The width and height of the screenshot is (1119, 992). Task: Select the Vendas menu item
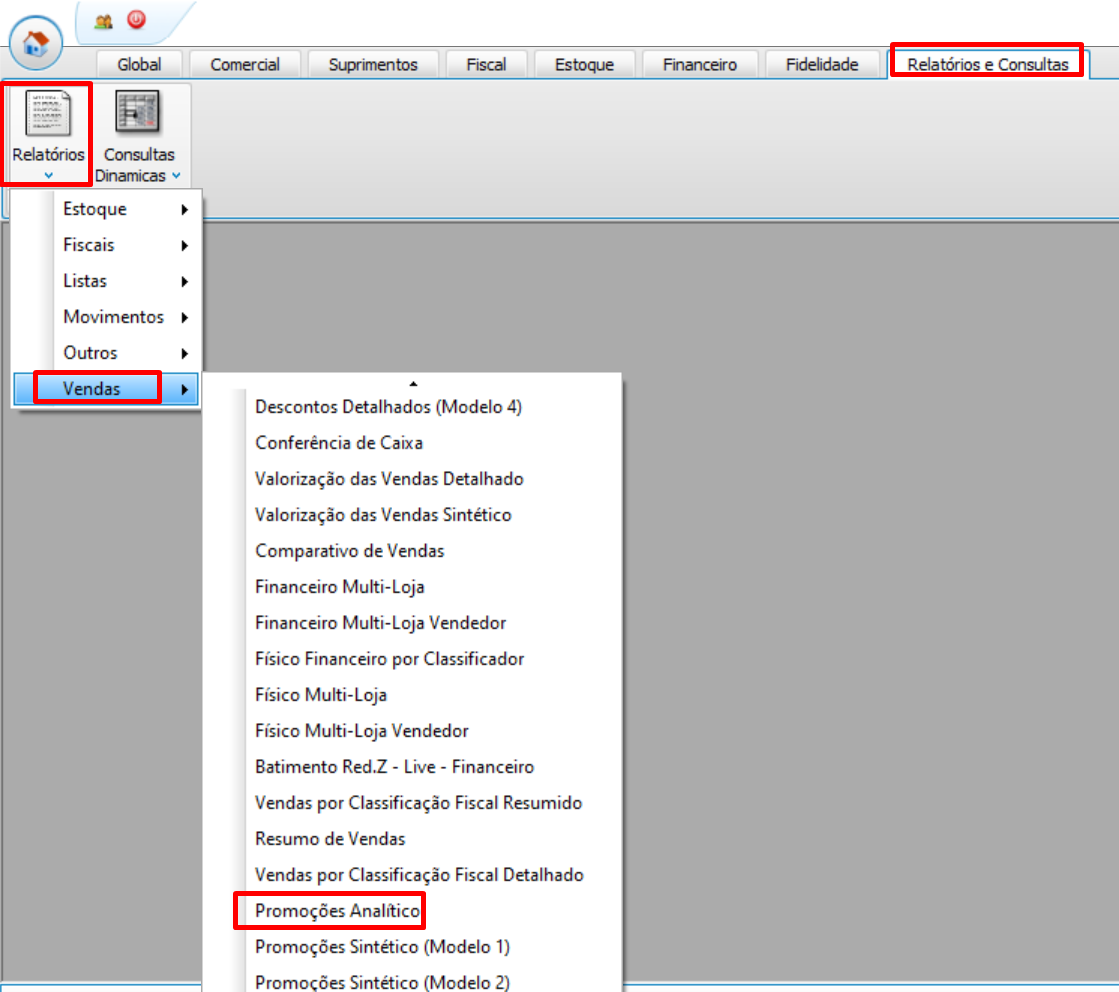(x=107, y=389)
